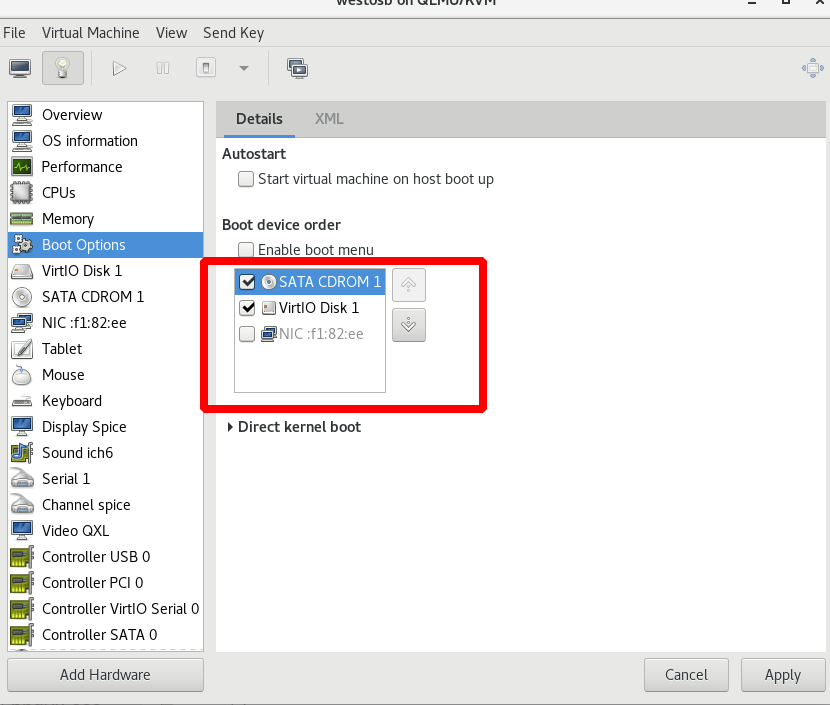Select VirtIO Disk 1 in sidebar

tap(106, 270)
